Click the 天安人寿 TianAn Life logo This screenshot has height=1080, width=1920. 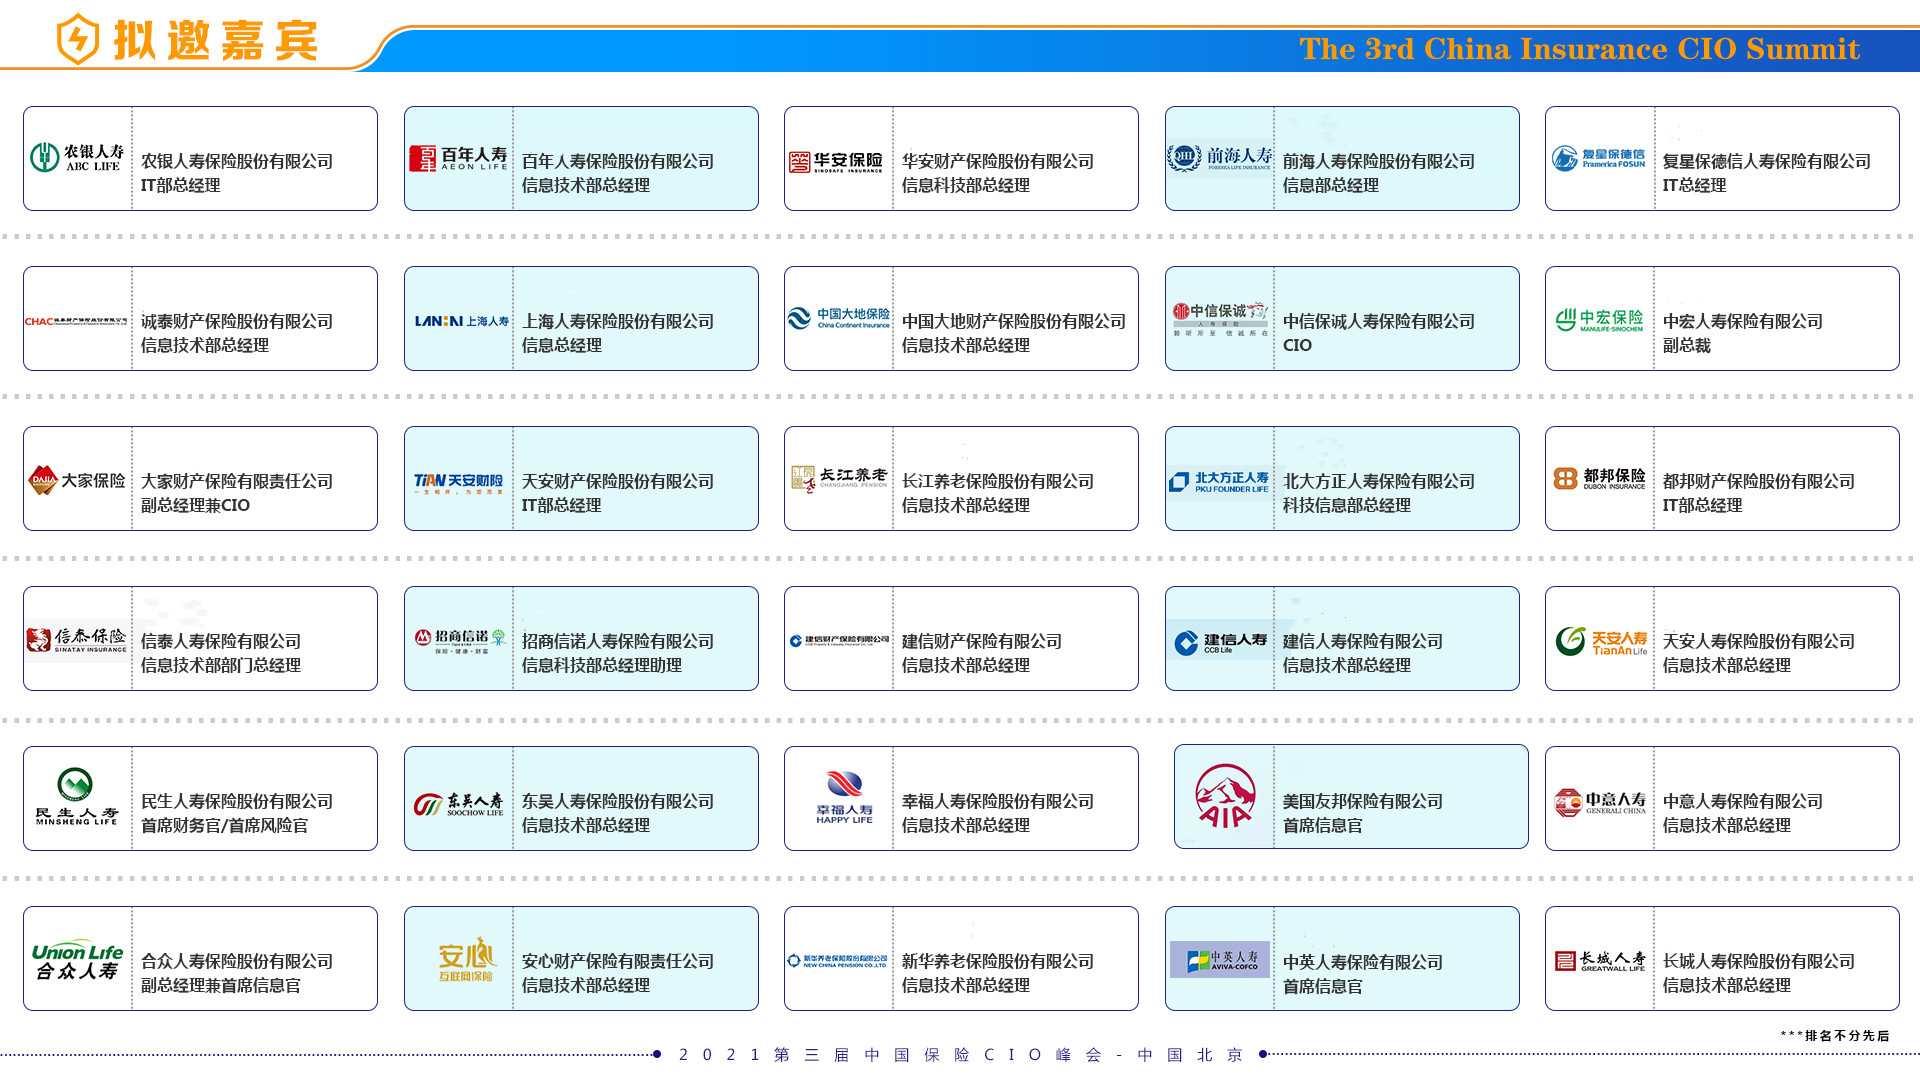coord(1601,641)
